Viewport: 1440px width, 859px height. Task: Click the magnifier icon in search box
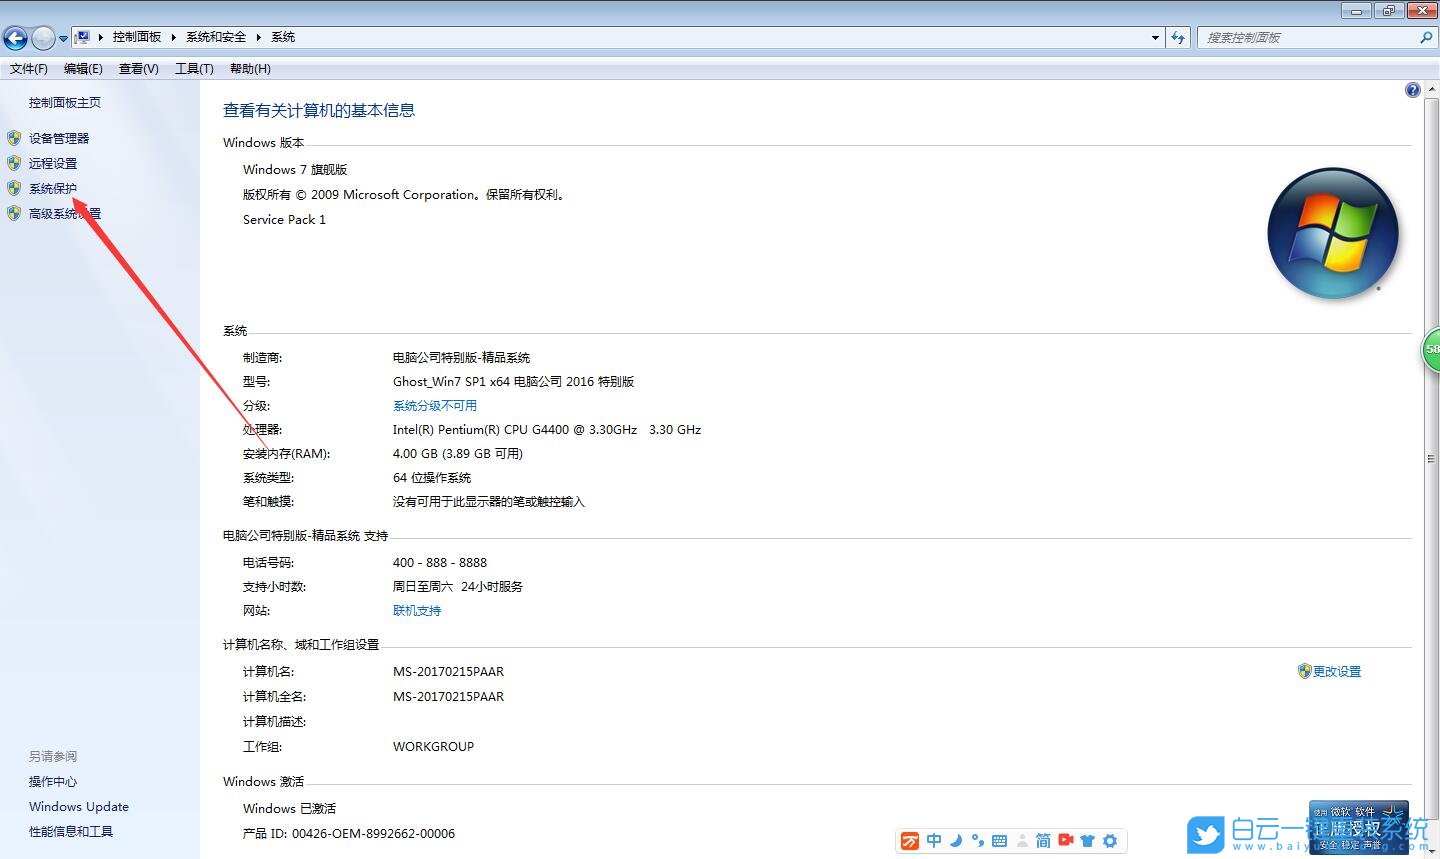[1425, 38]
